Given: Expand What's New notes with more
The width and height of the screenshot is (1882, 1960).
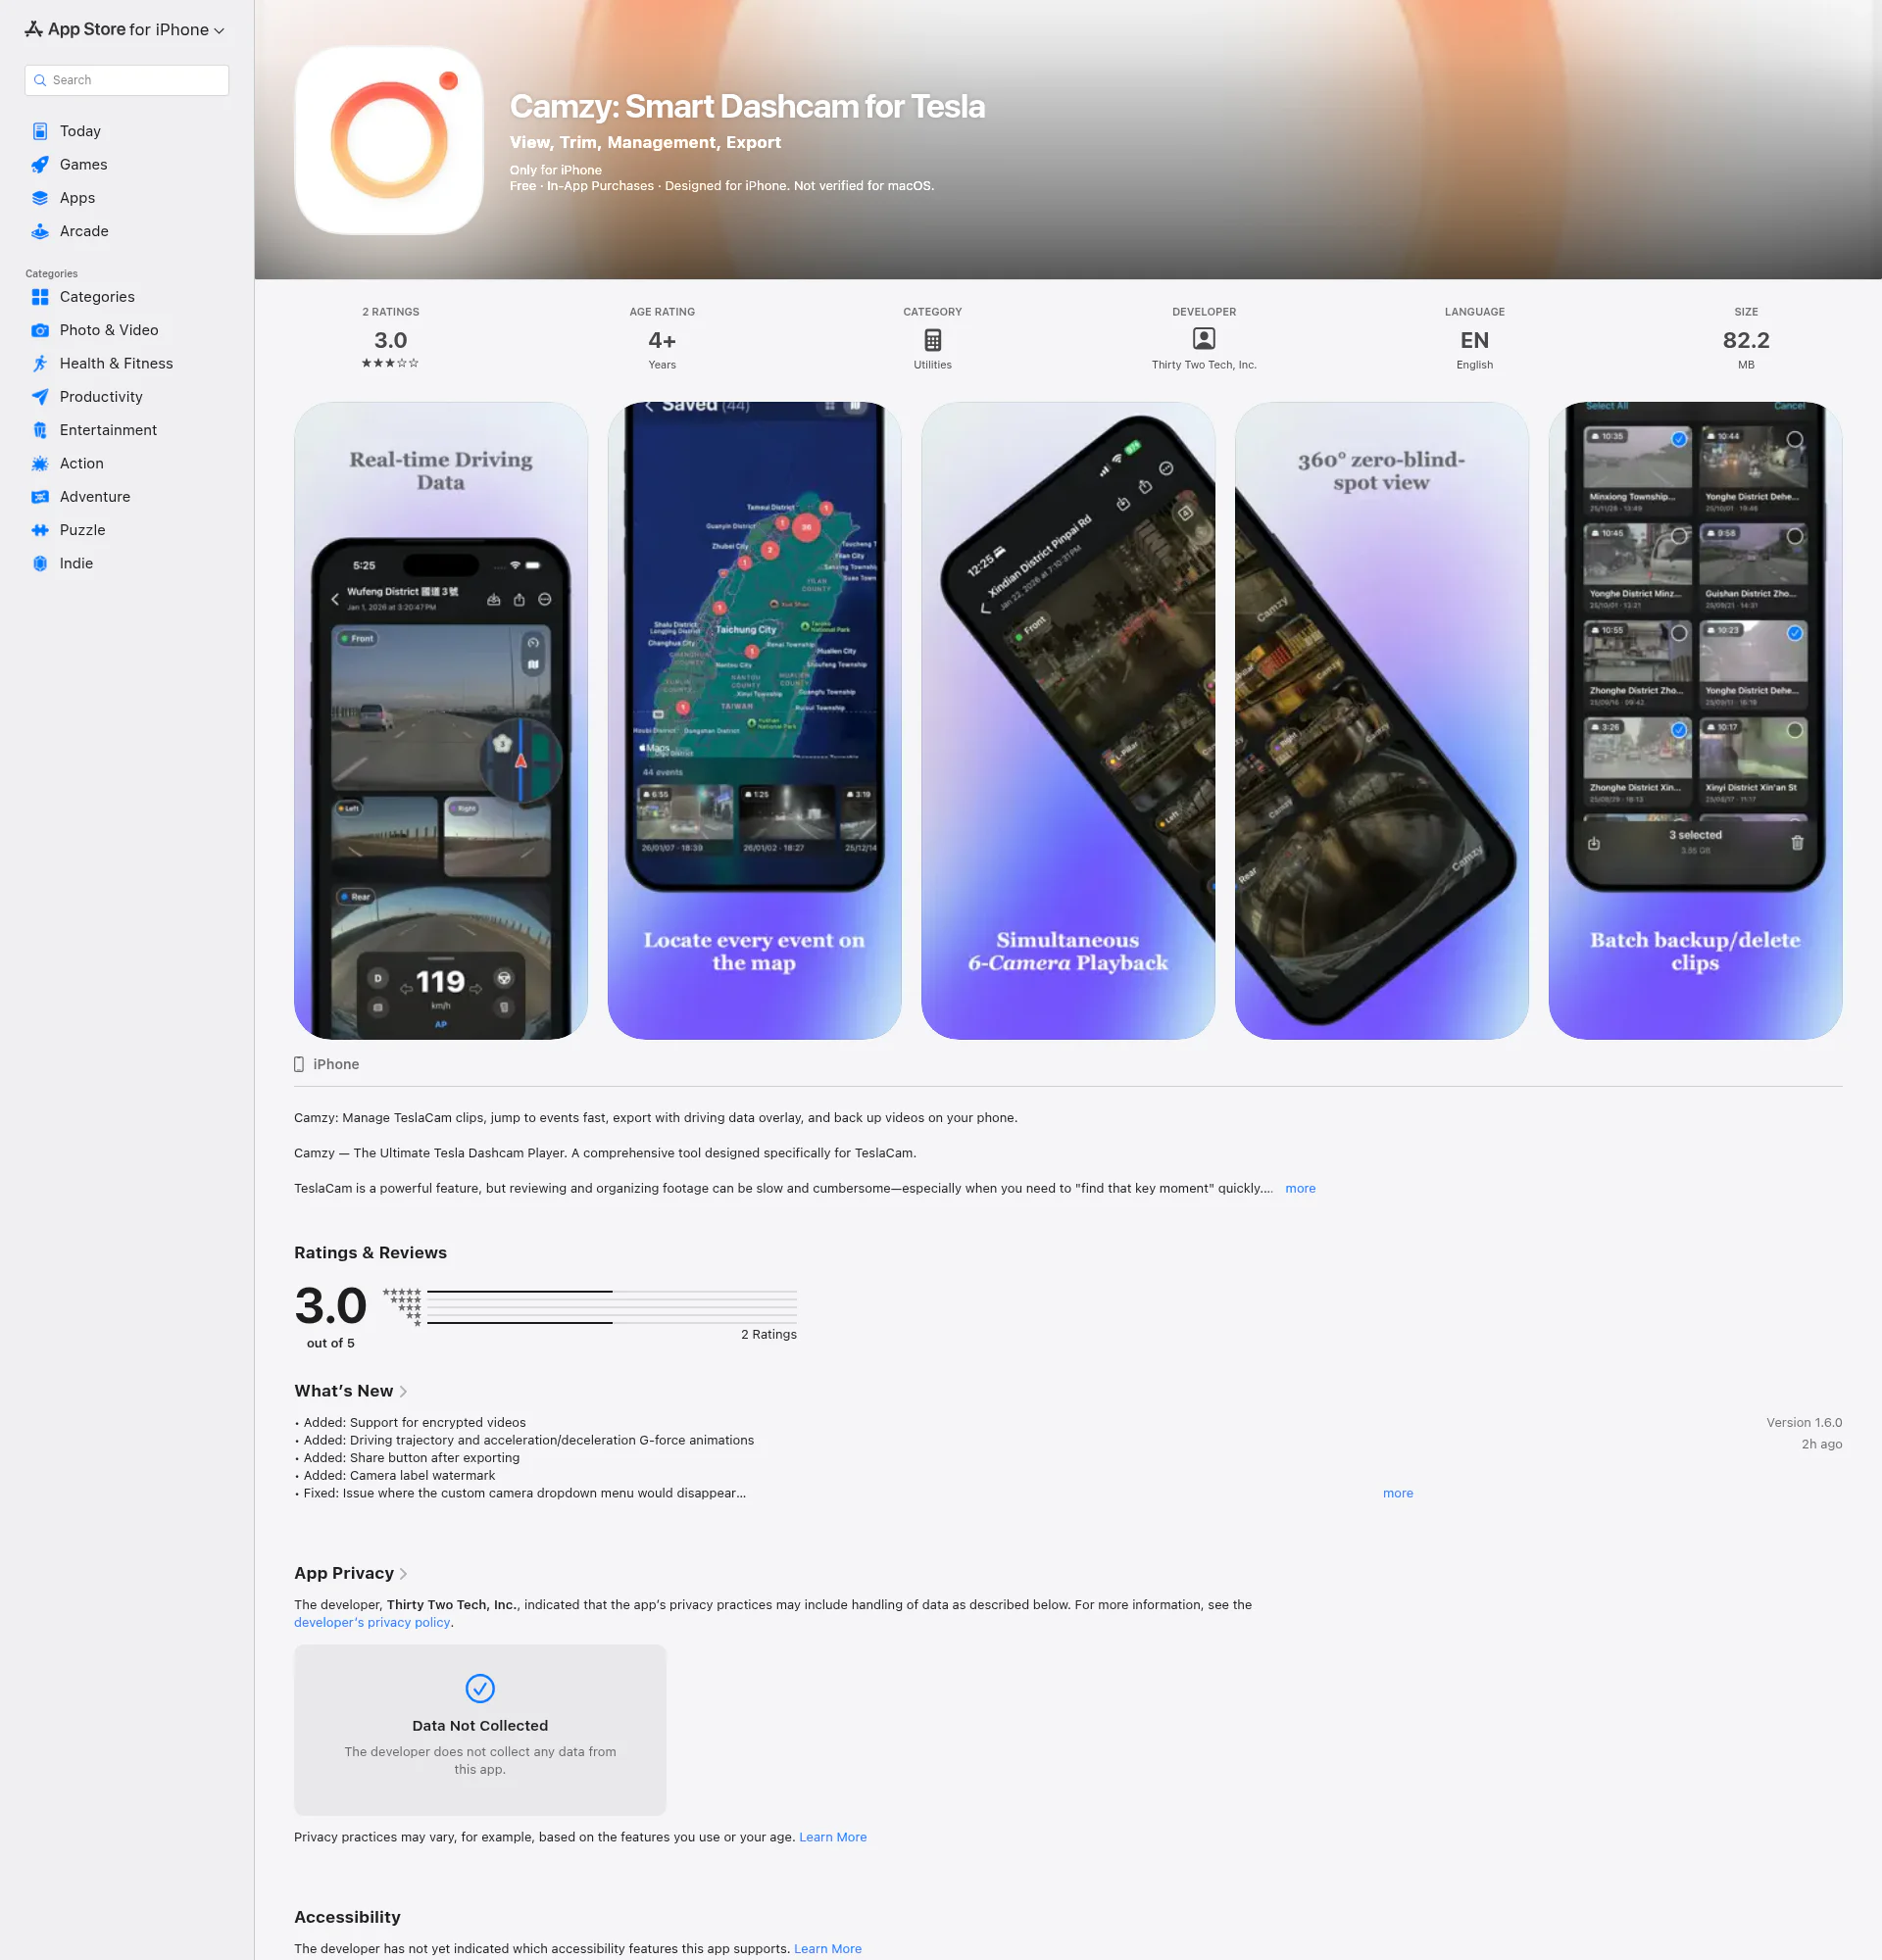Looking at the screenshot, I should 1397,1493.
